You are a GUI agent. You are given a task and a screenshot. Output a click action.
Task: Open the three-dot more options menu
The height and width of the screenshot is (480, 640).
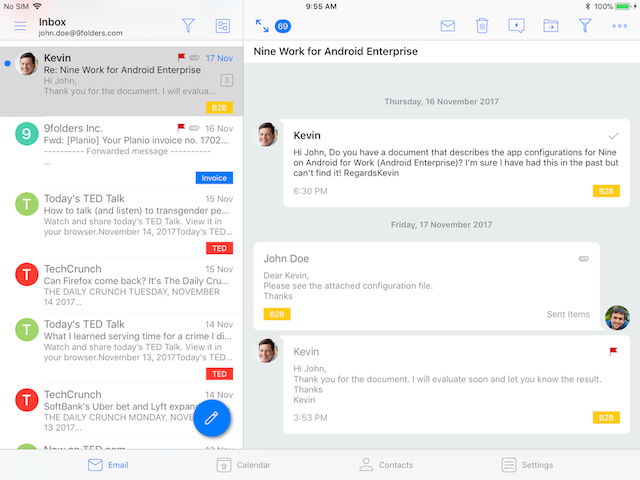click(619, 26)
